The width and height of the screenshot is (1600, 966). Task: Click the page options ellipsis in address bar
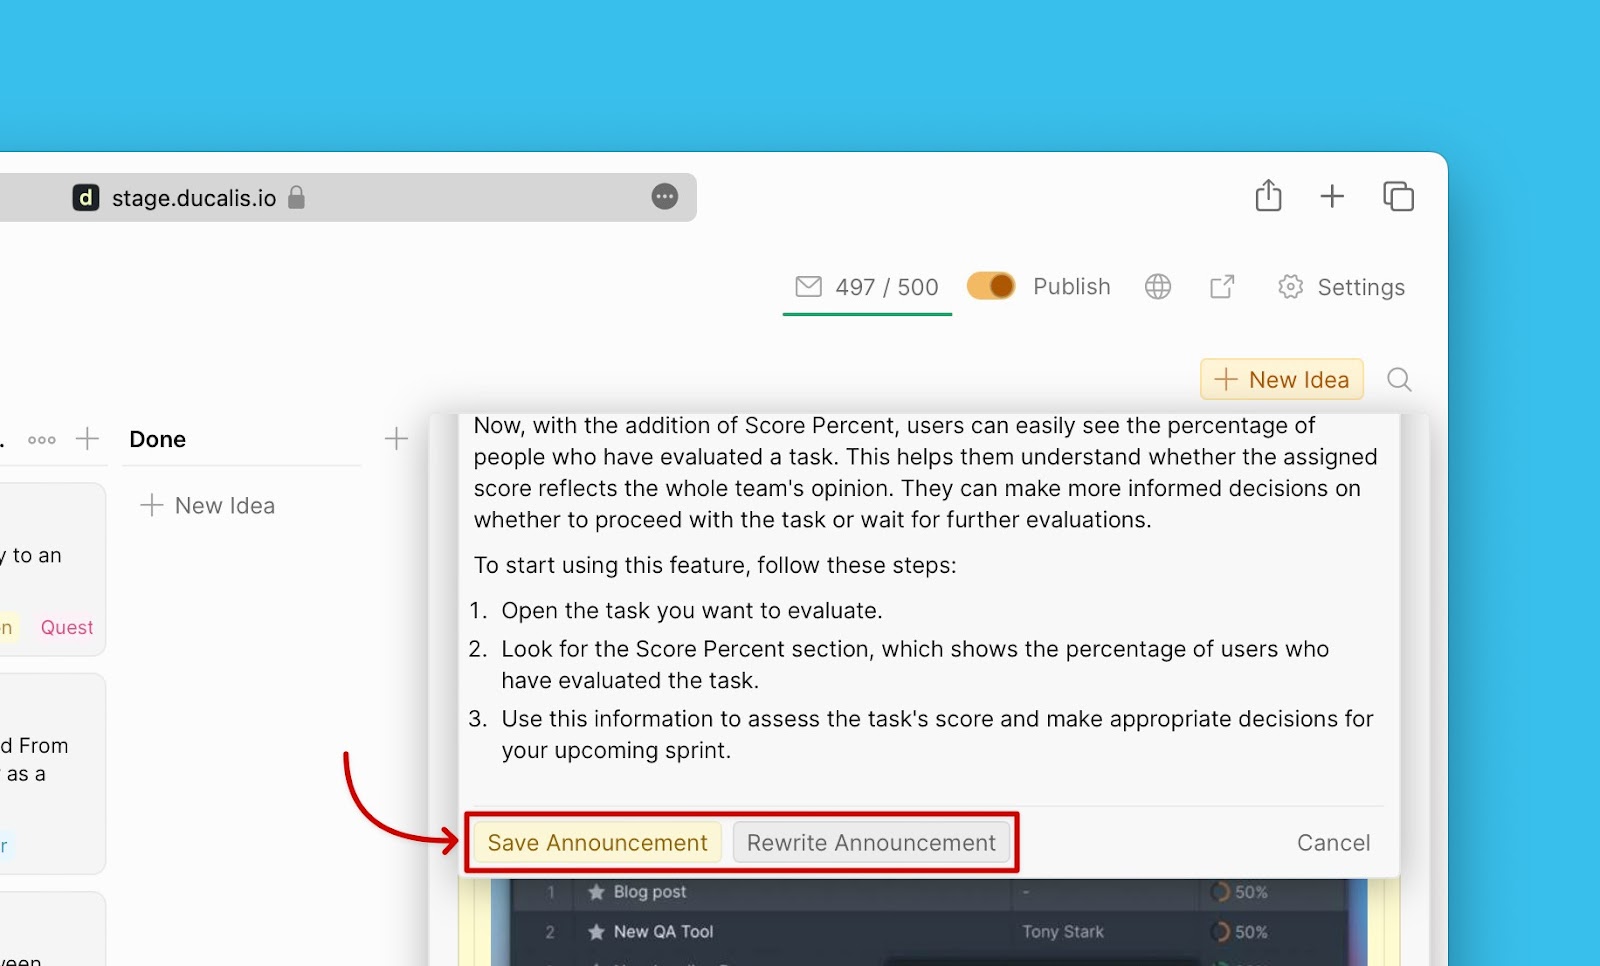(x=665, y=197)
